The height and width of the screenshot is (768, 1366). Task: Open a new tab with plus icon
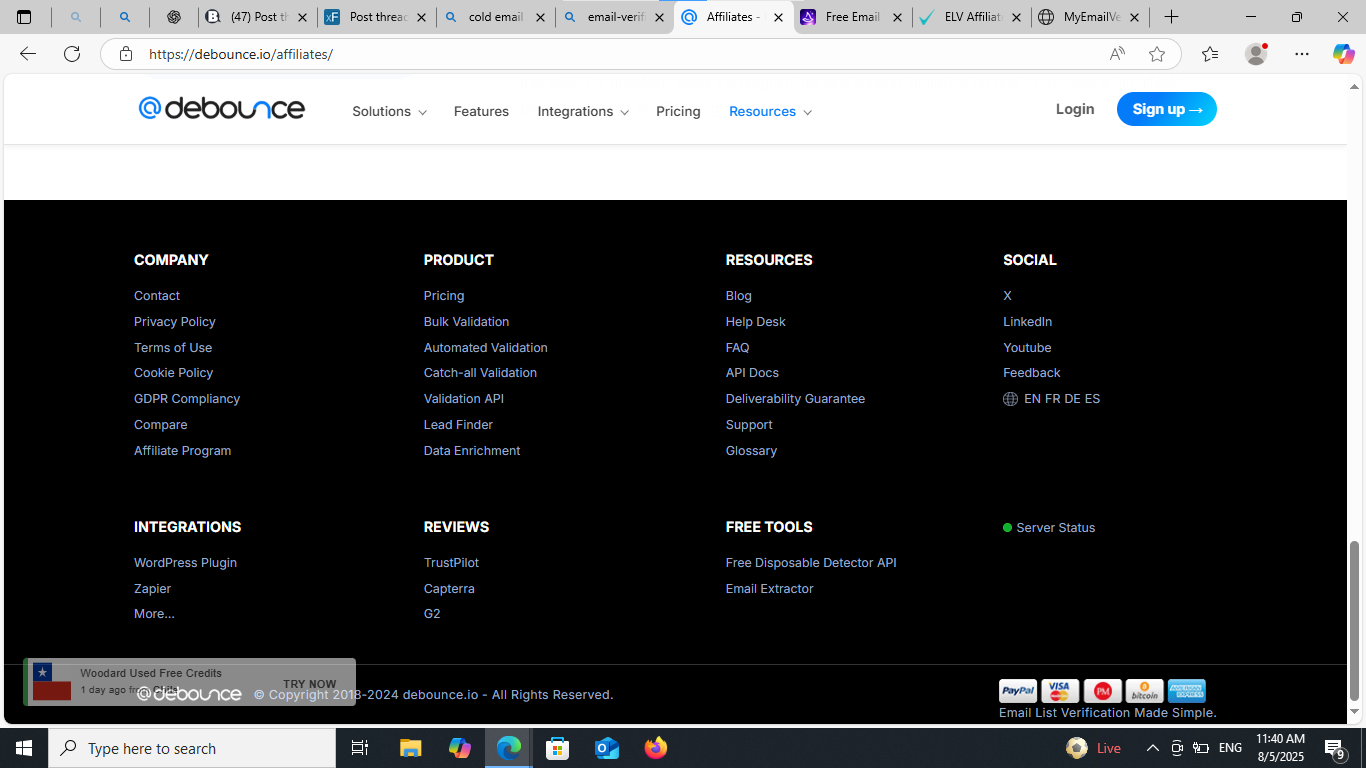coord(1171,17)
